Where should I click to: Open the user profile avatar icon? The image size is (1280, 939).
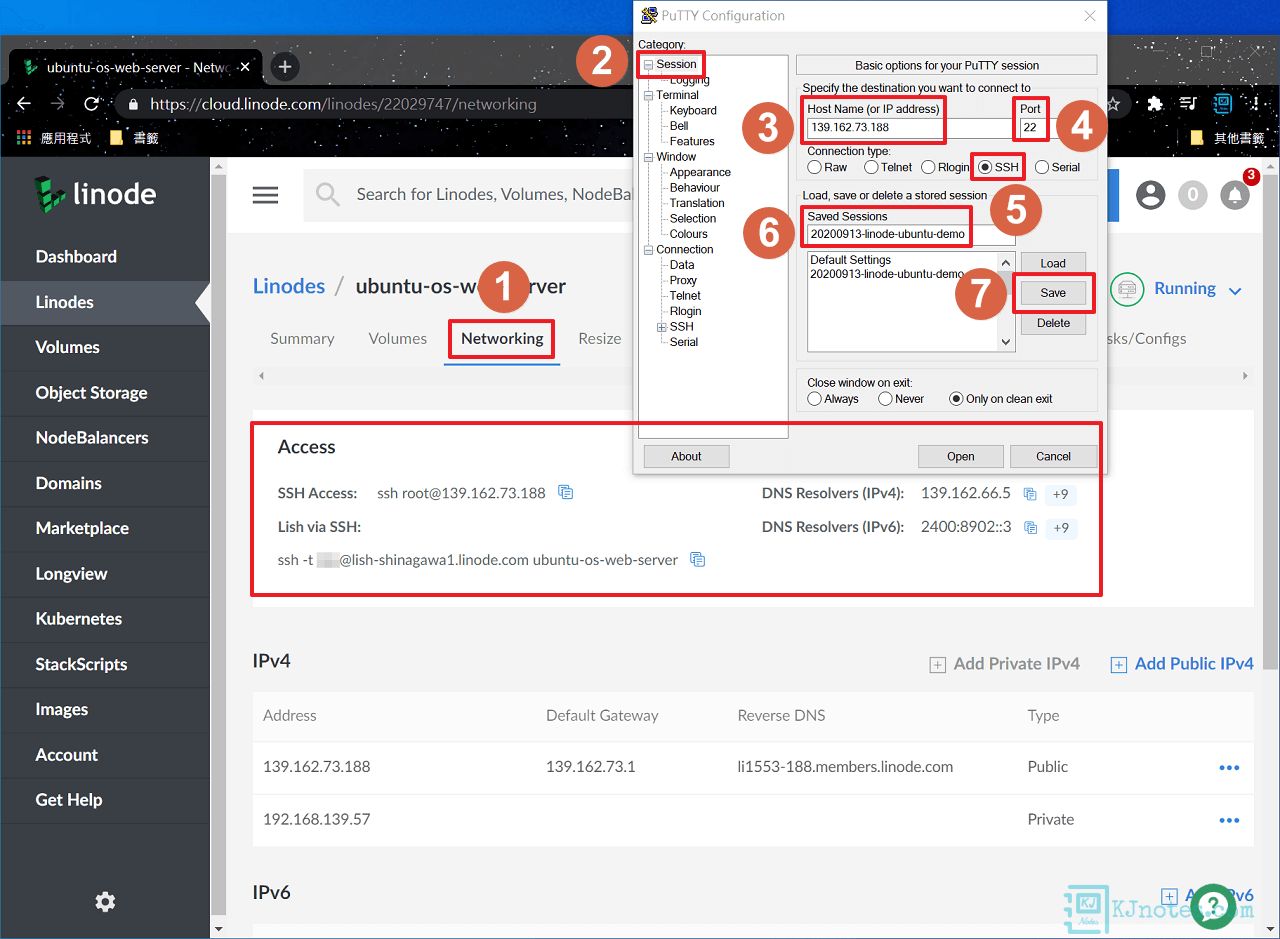coord(1151,195)
